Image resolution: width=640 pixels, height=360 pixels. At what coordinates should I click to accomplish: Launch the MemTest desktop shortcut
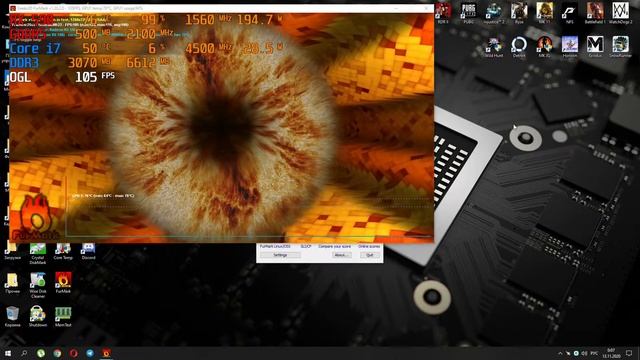click(x=63, y=316)
